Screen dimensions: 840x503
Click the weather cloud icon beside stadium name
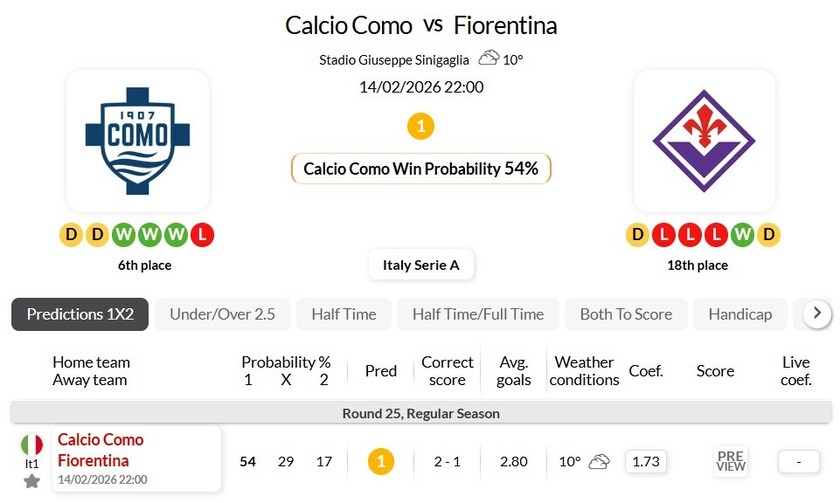point(489,58)
